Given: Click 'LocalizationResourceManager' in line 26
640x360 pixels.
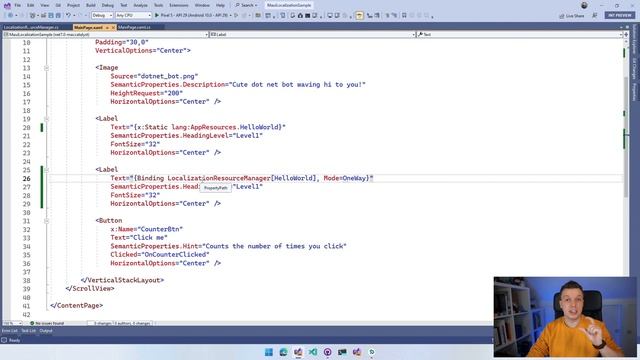Looking at the screenshot, I should pyautogui.click(x=219, y=178).
